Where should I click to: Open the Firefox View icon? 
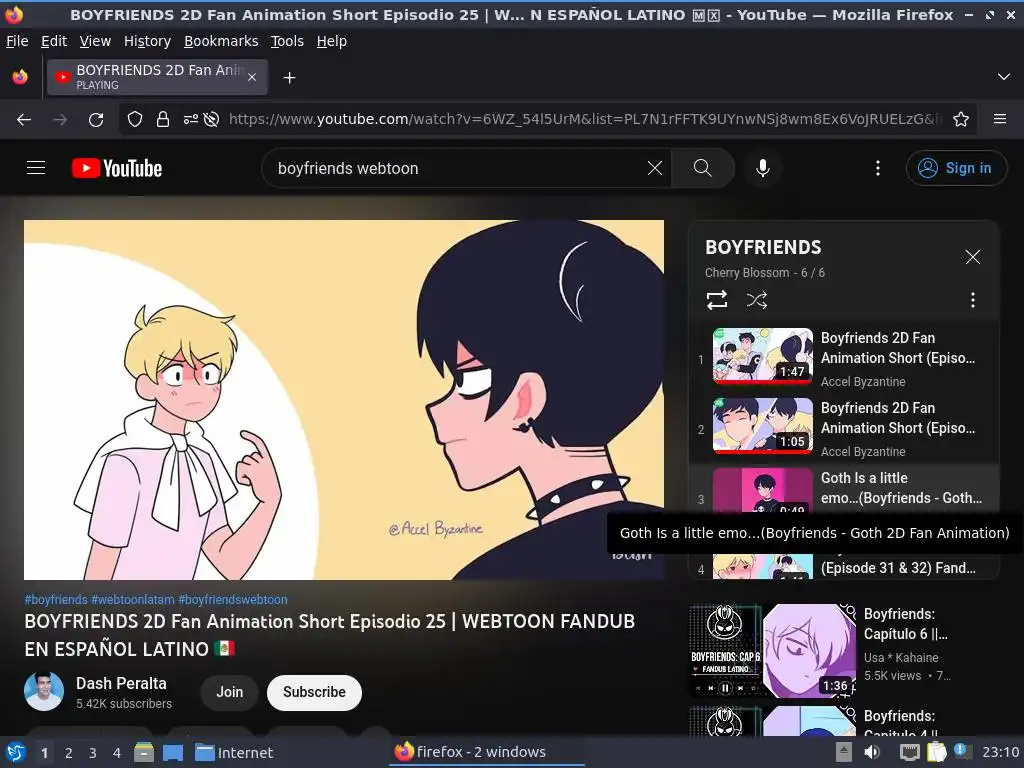(x=20, y=77)
